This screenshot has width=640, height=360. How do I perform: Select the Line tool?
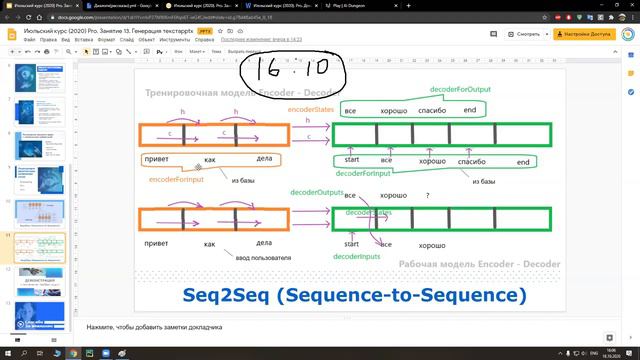(129, 52)
